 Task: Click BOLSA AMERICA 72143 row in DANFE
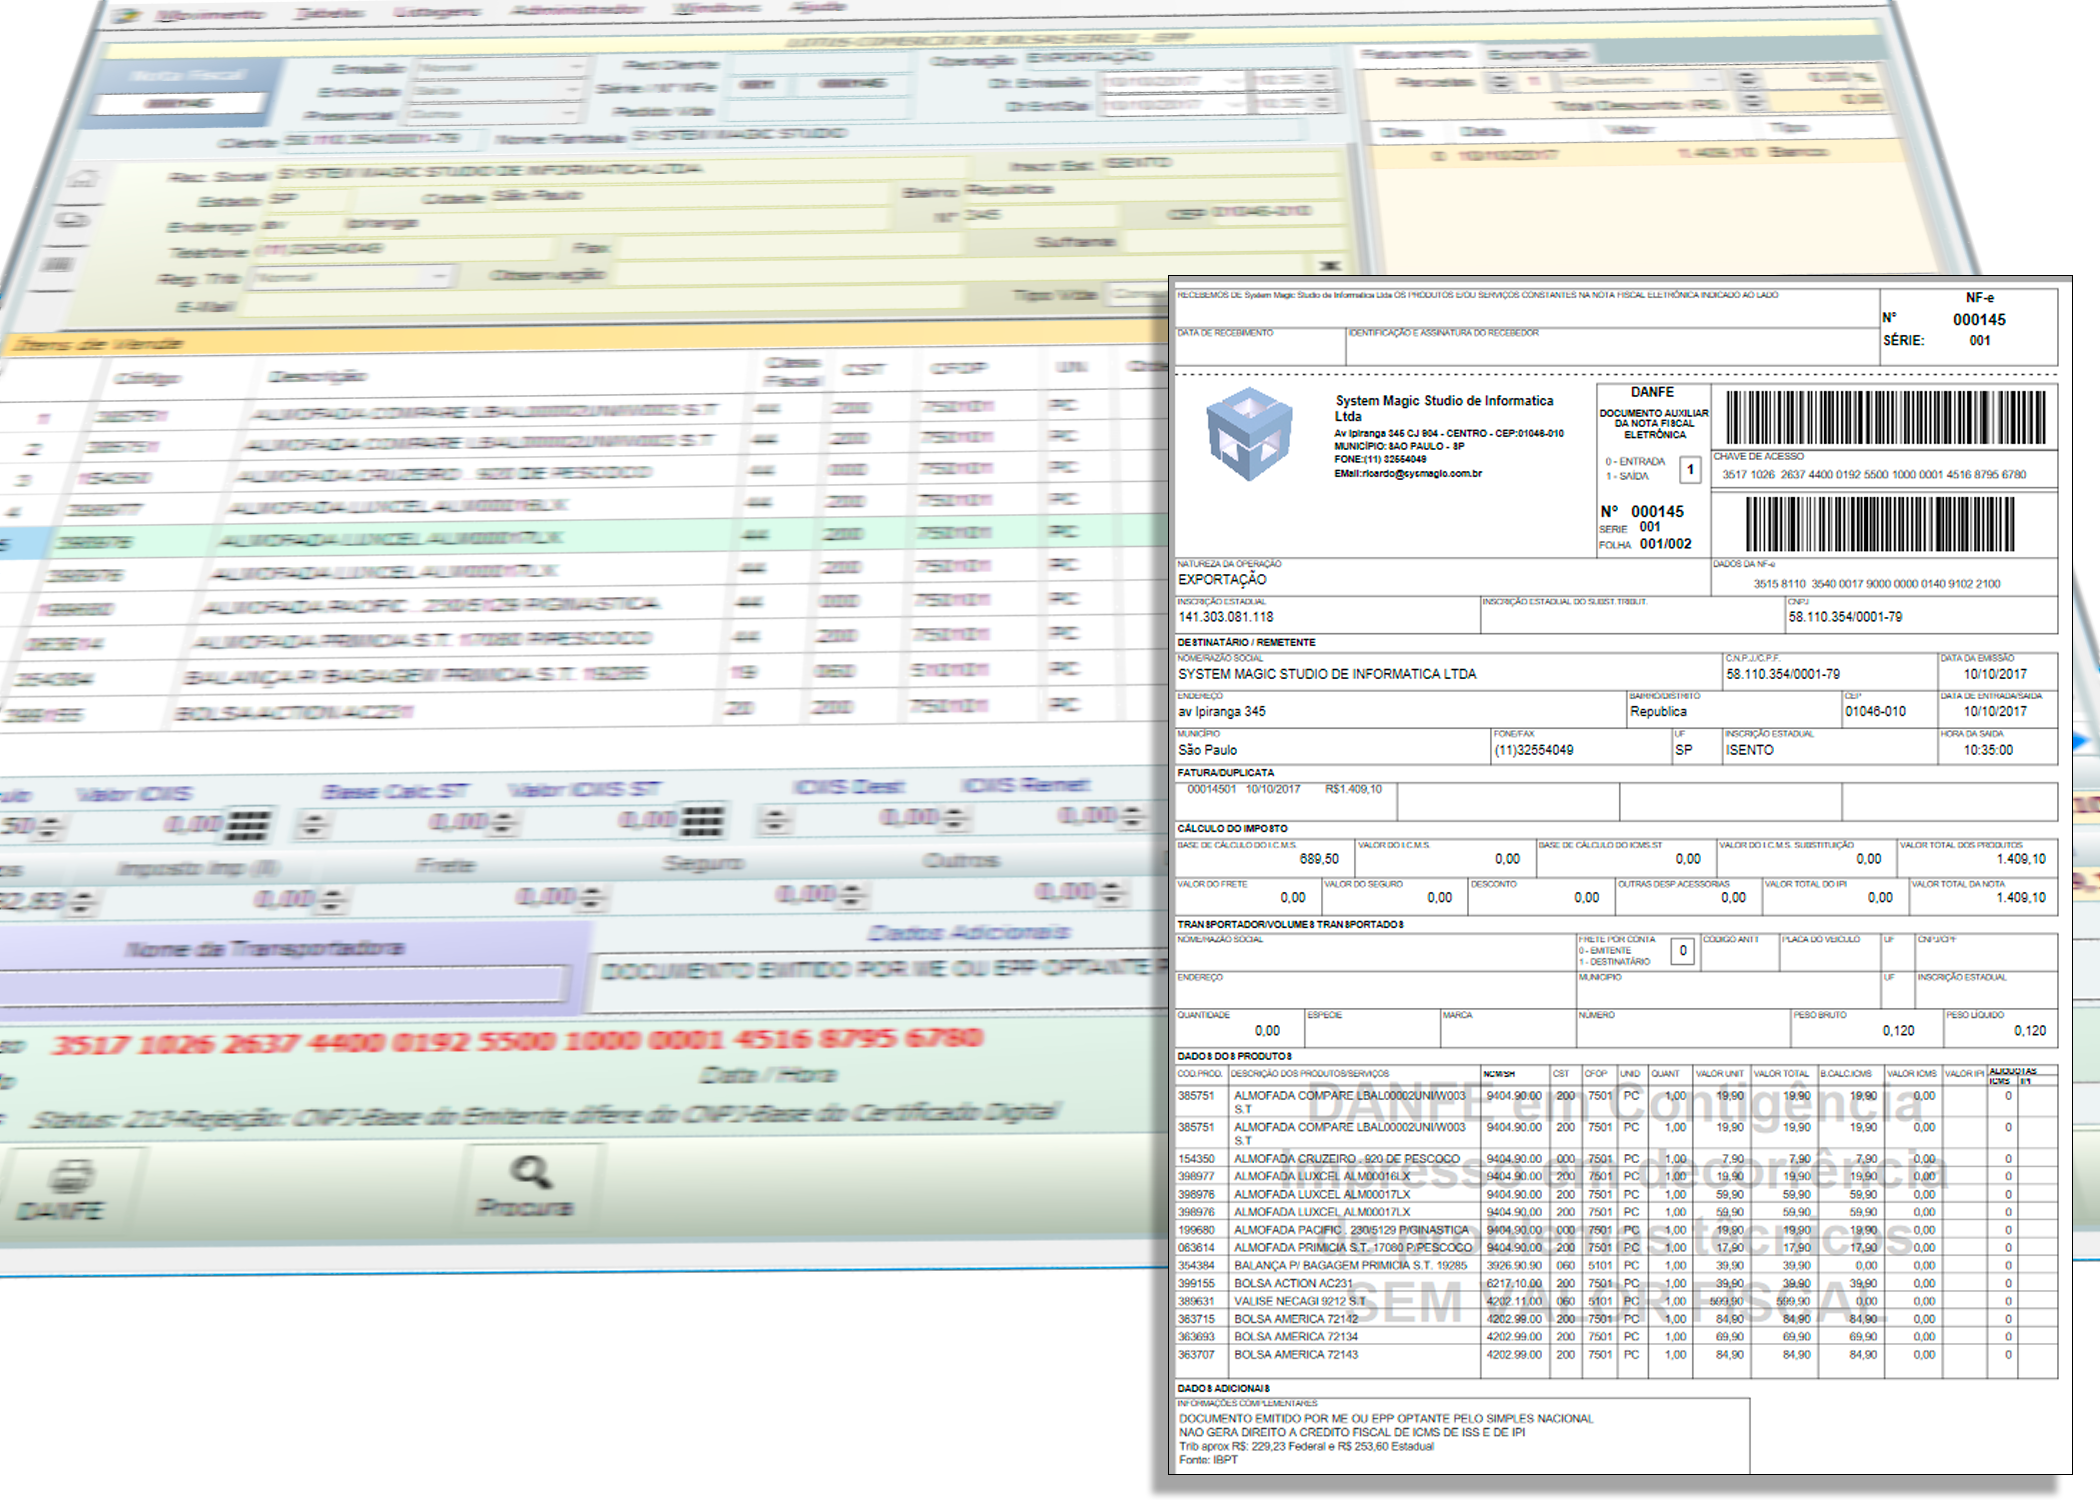click(x=1616, y=1354)
